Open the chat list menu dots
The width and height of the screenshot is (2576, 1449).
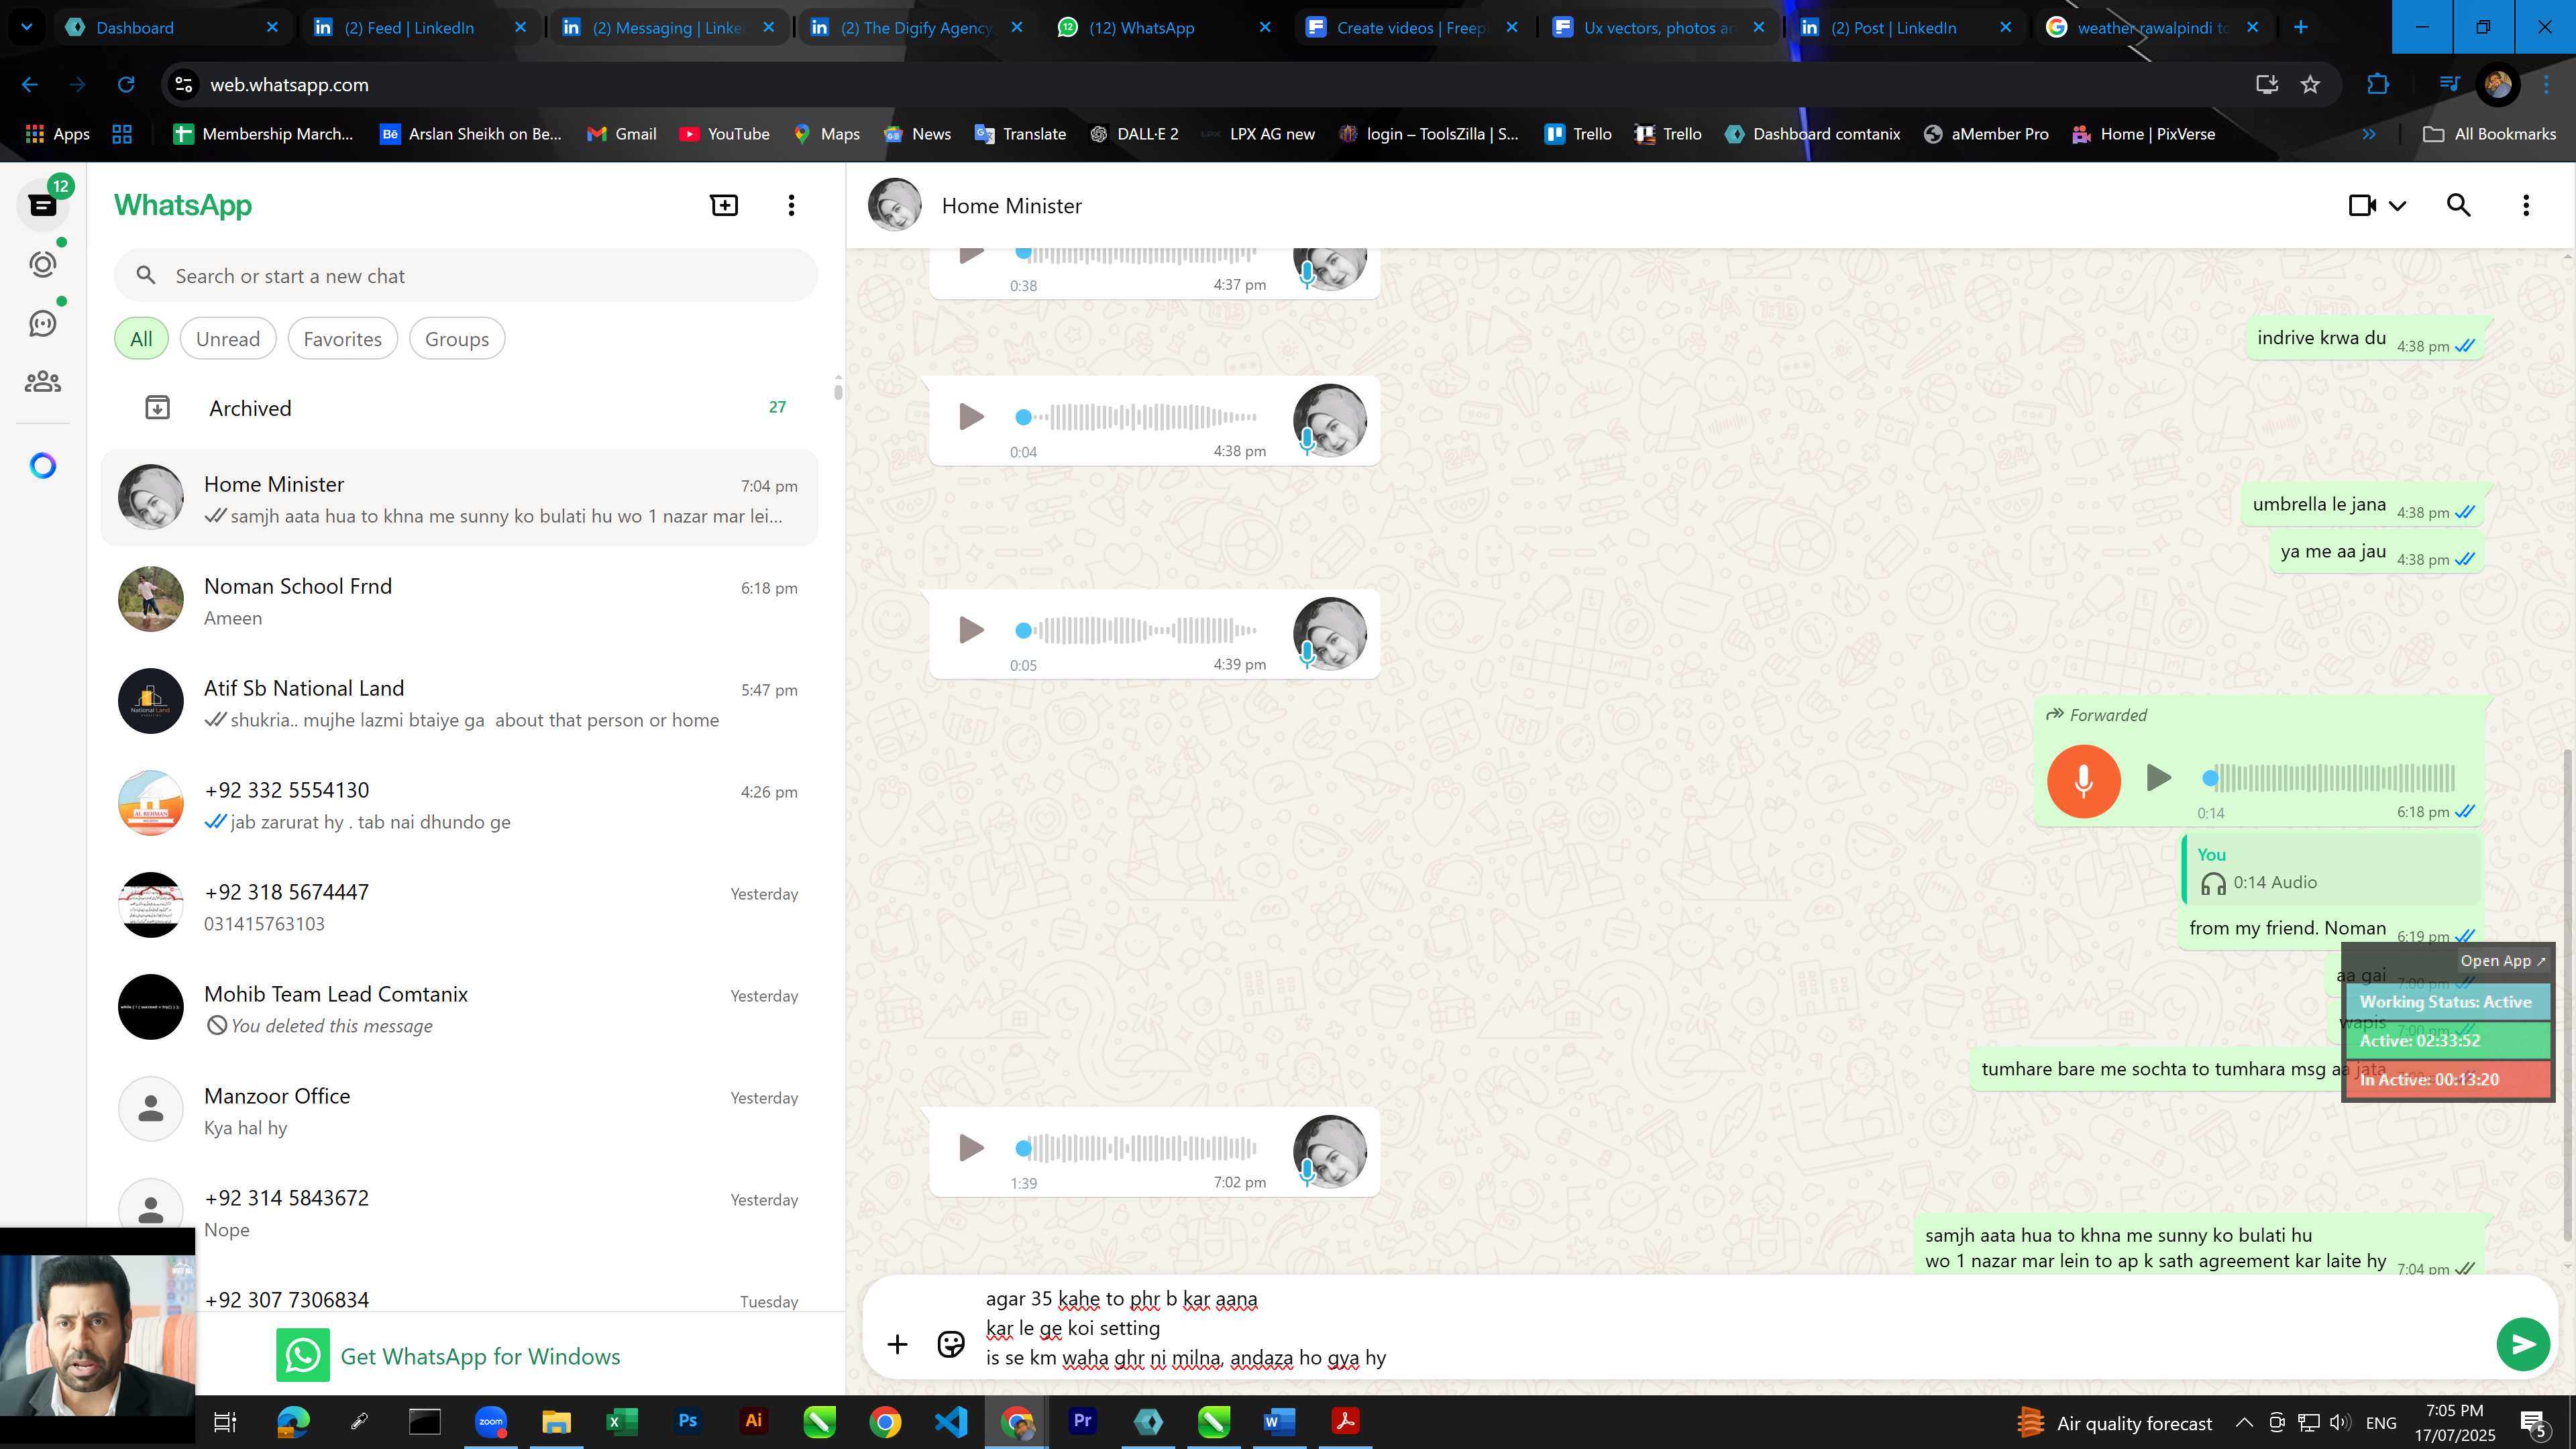click(x=791, y=205)
